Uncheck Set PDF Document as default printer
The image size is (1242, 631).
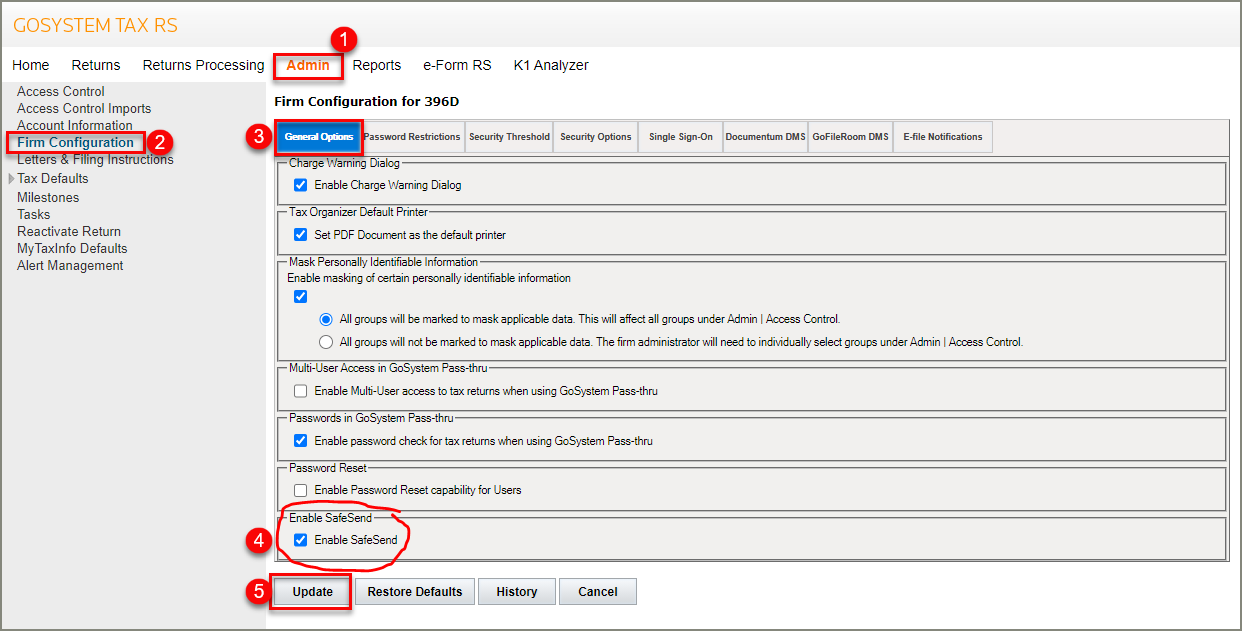(x=301, y=235)
